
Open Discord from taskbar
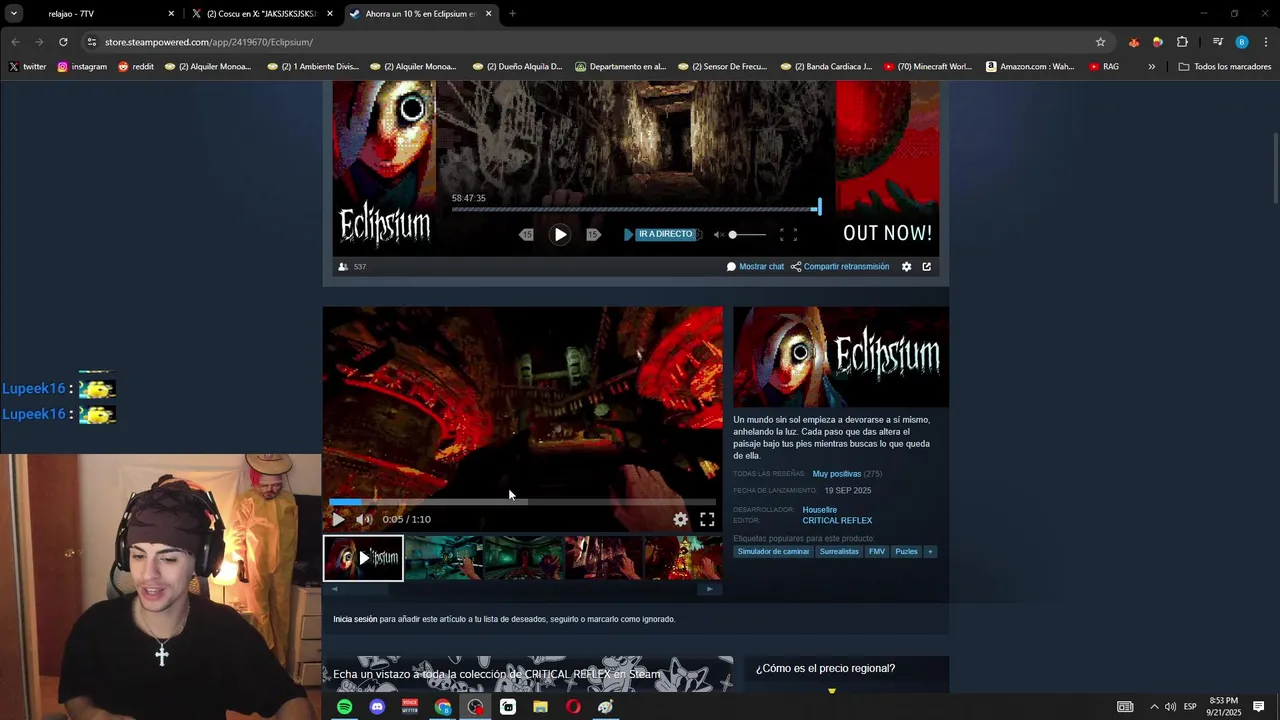tap(377, 707)
